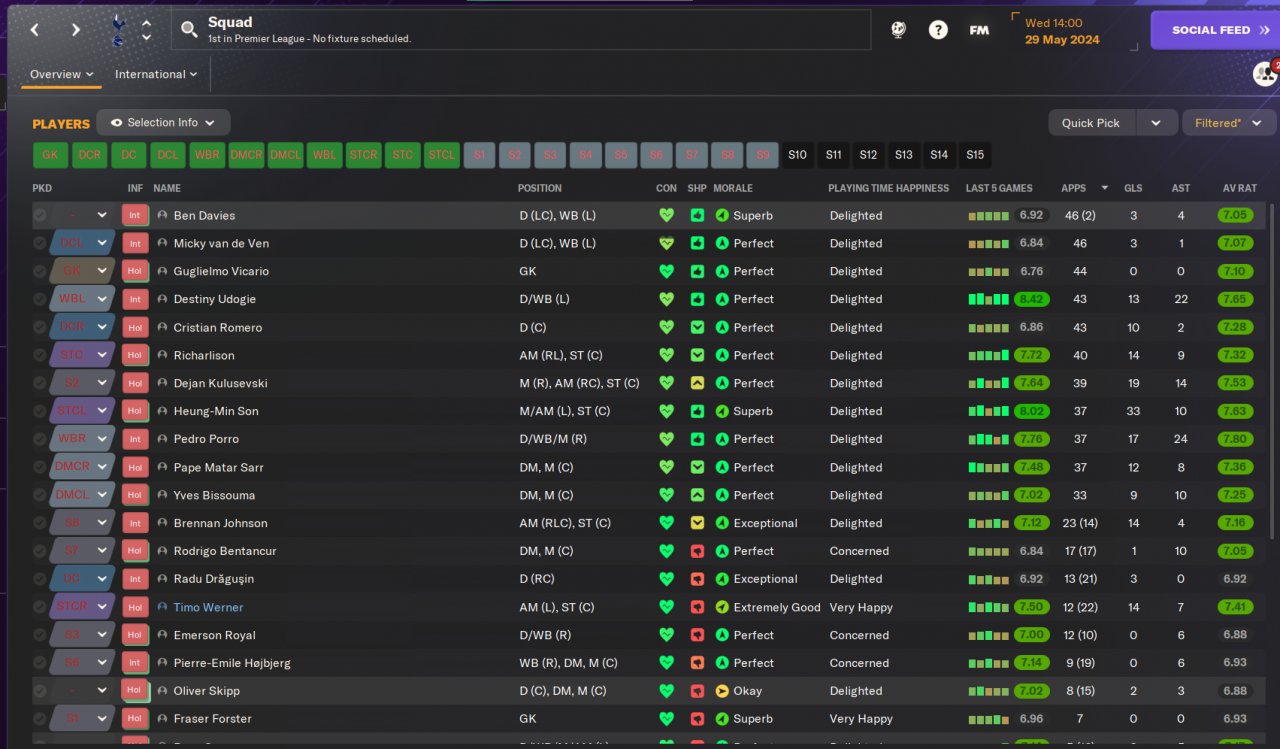Viewport: 1280px width, 749px height.
Task: Click Micky van de Ven's condition heart icon
Action: (x=667, y=243)
